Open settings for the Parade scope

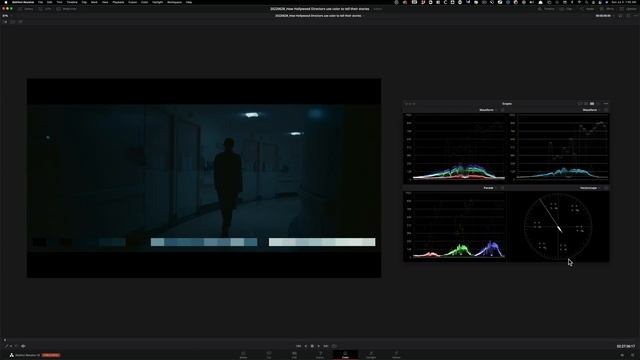pos(502,188)
